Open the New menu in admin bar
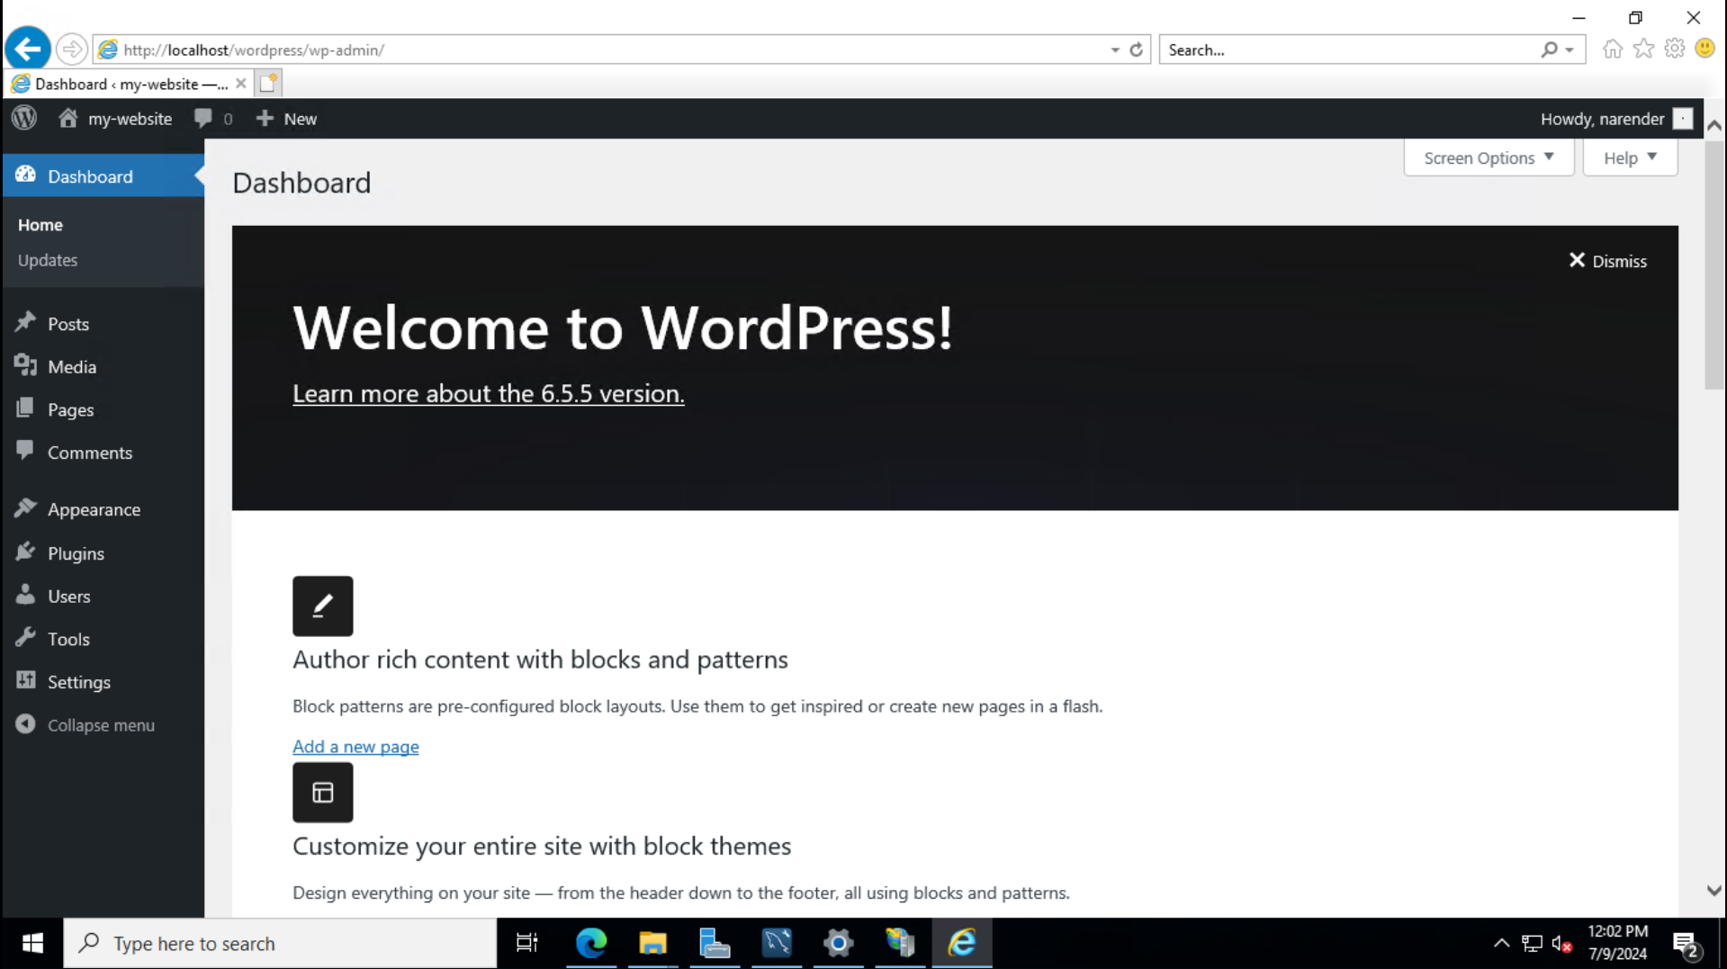Image resolution: width=1727 pixels, height=969 pixels. (287, 118)
